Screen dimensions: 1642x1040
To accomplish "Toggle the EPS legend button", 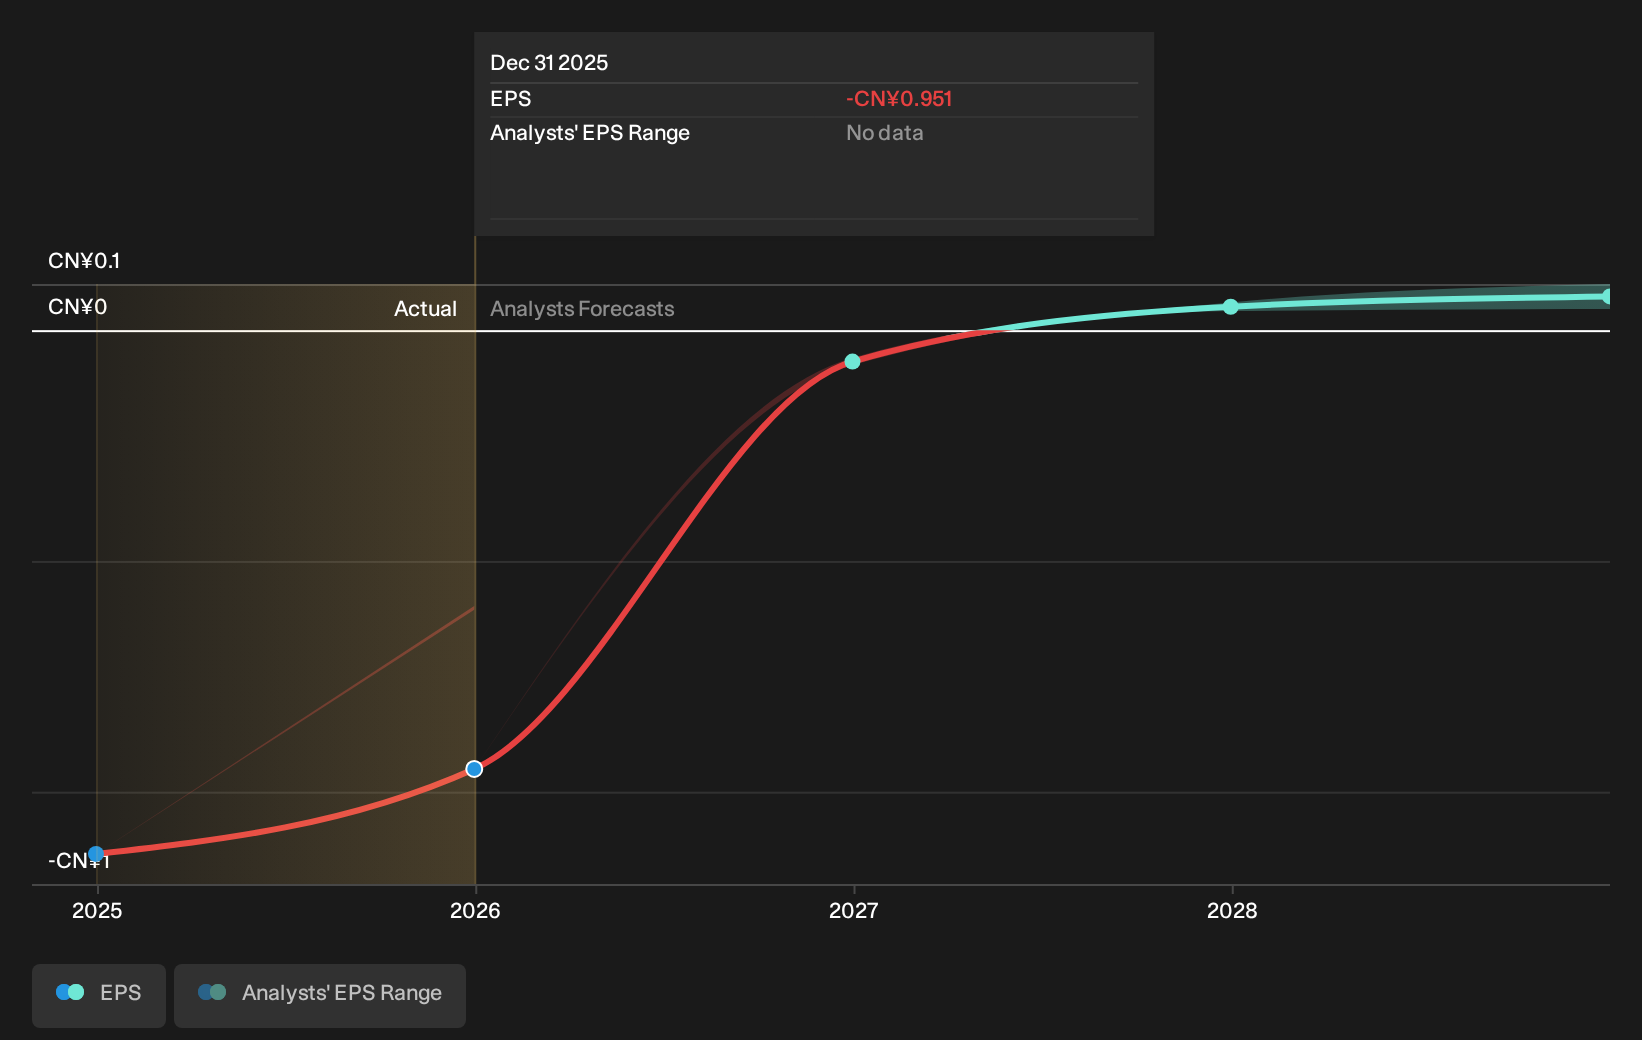I will click(99, 995).
